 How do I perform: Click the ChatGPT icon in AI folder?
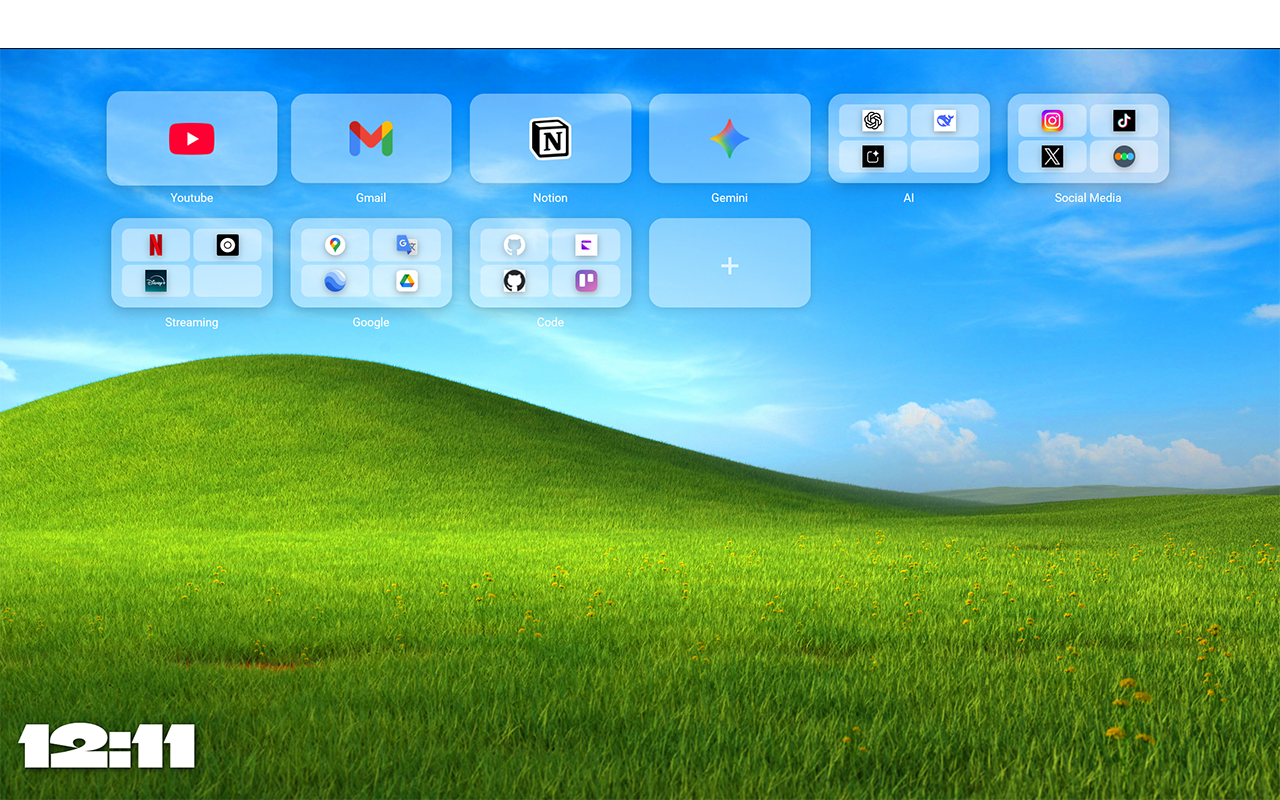pos(873,121)
